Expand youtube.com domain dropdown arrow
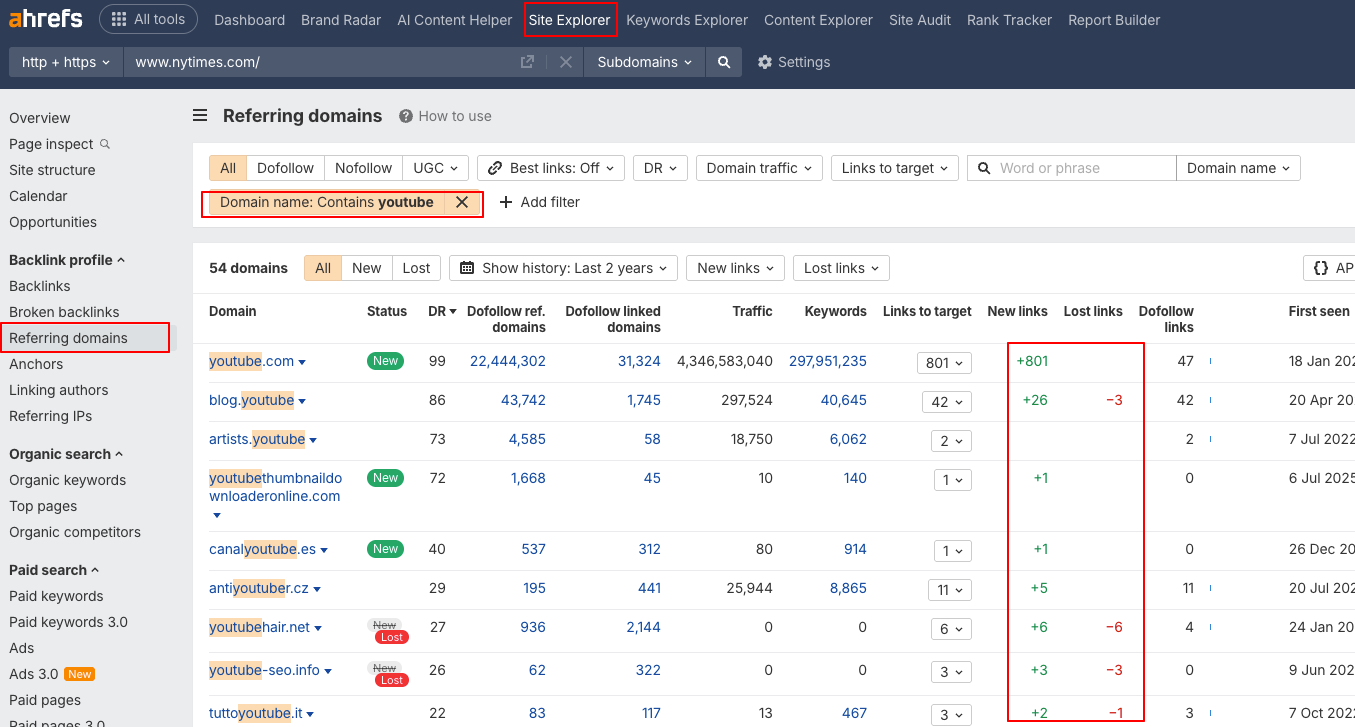 pyautogui.click(x=302, y=362)
